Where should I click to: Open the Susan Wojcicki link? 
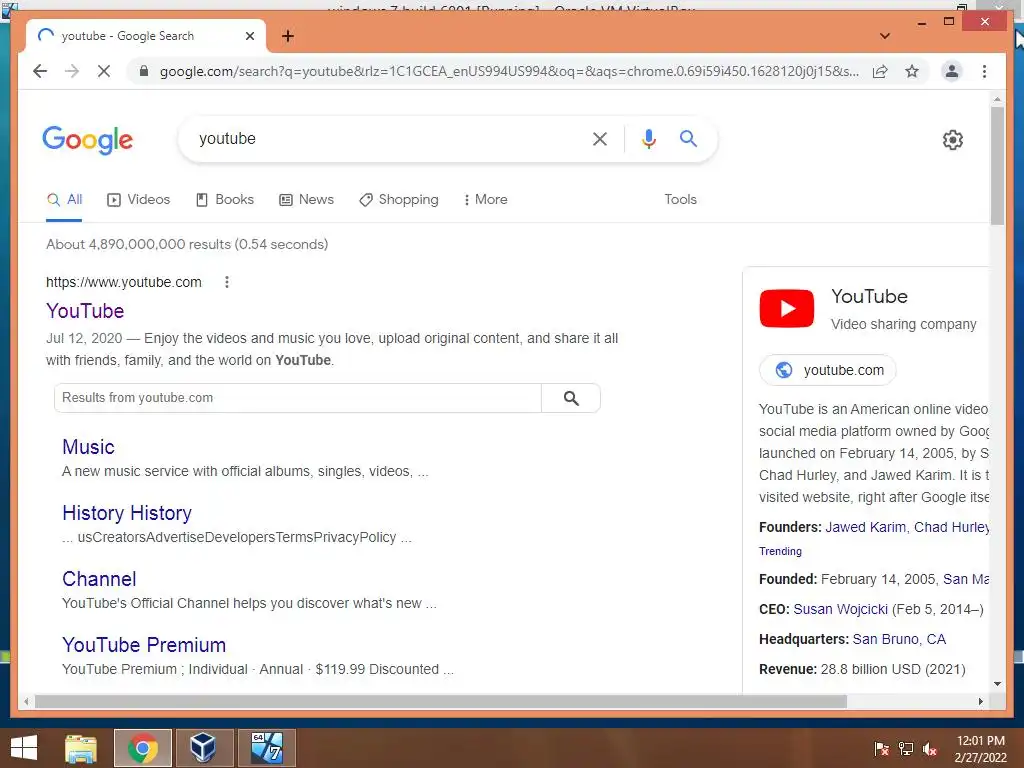coord(840,609)
